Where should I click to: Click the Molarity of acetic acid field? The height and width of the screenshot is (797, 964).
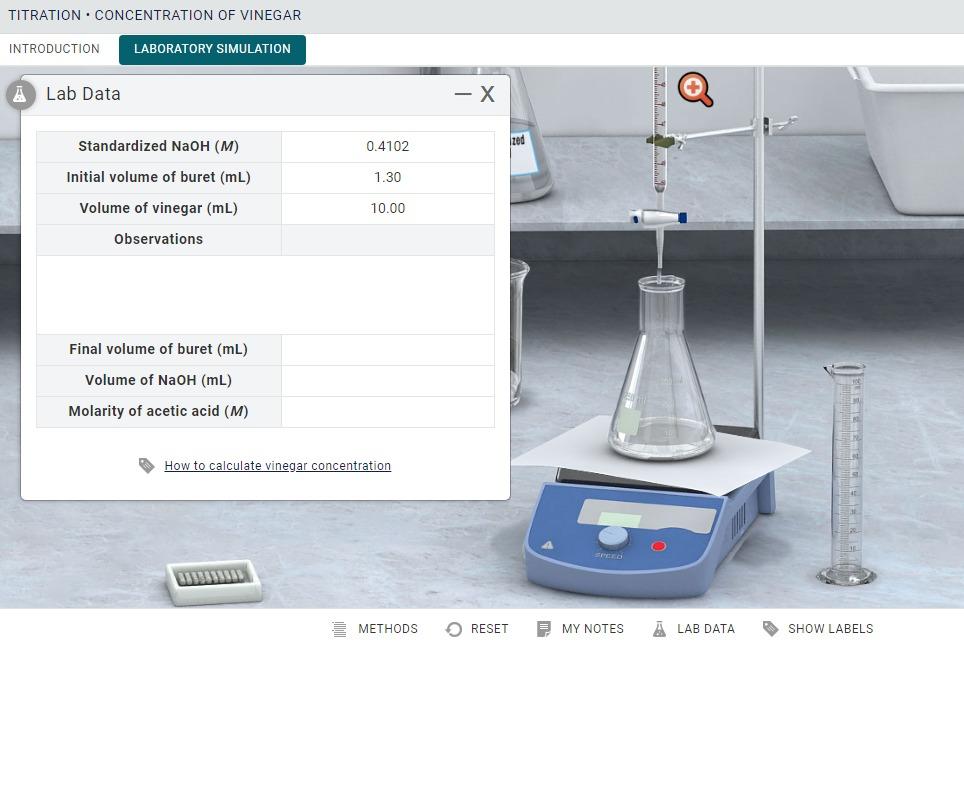(x=387, y=411)
